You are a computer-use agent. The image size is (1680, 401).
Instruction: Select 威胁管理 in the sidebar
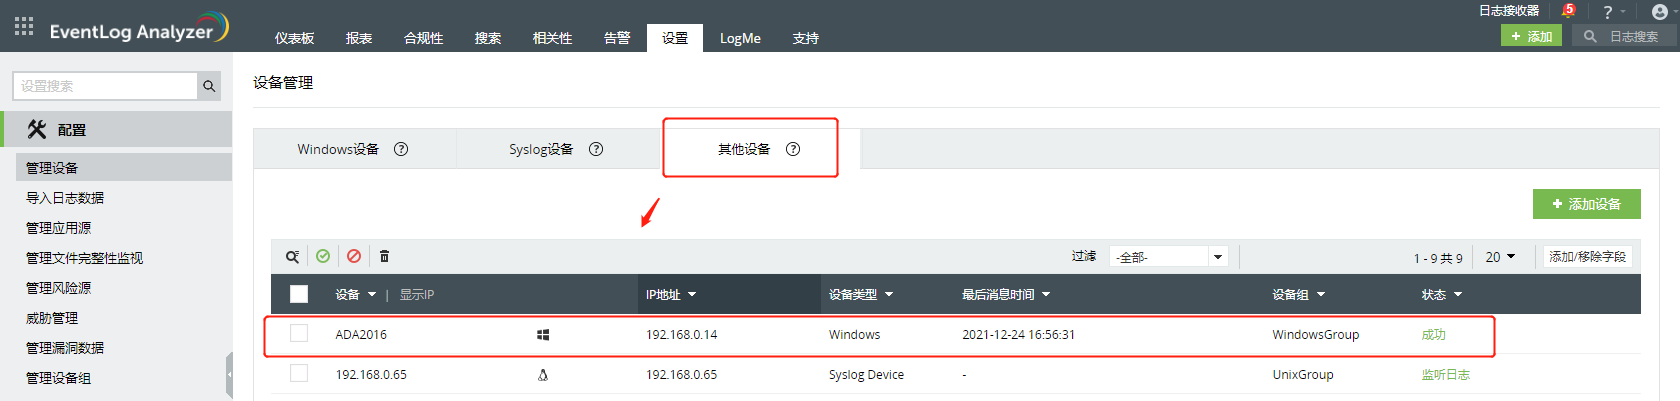(52, 318)
